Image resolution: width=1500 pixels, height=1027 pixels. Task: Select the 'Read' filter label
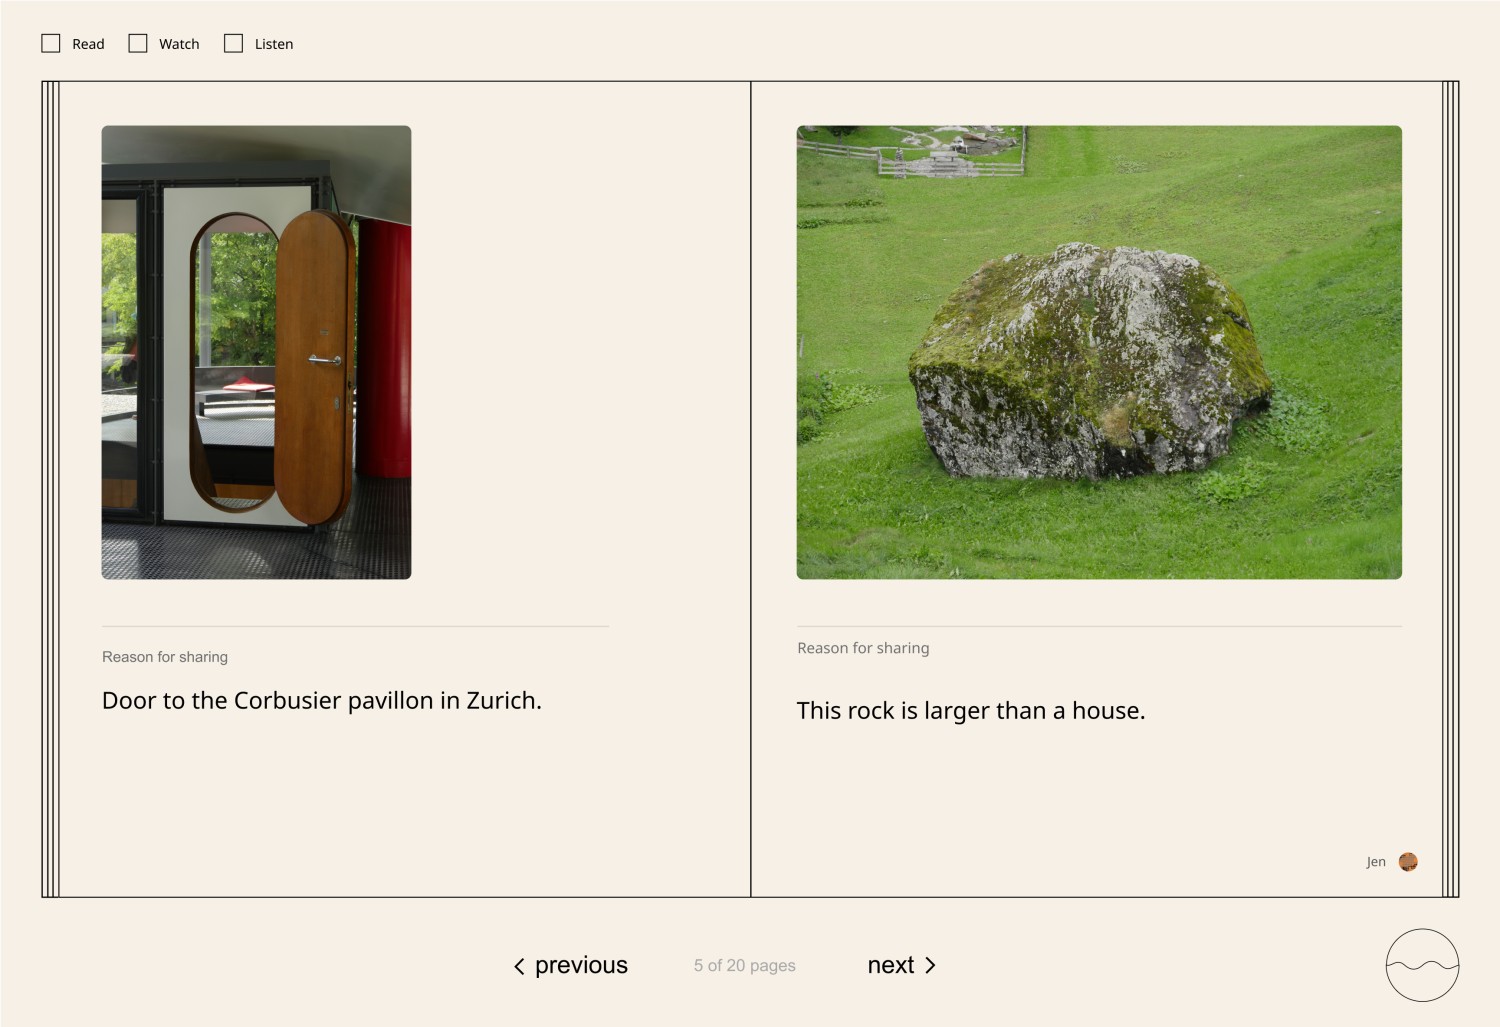[88, 44]
